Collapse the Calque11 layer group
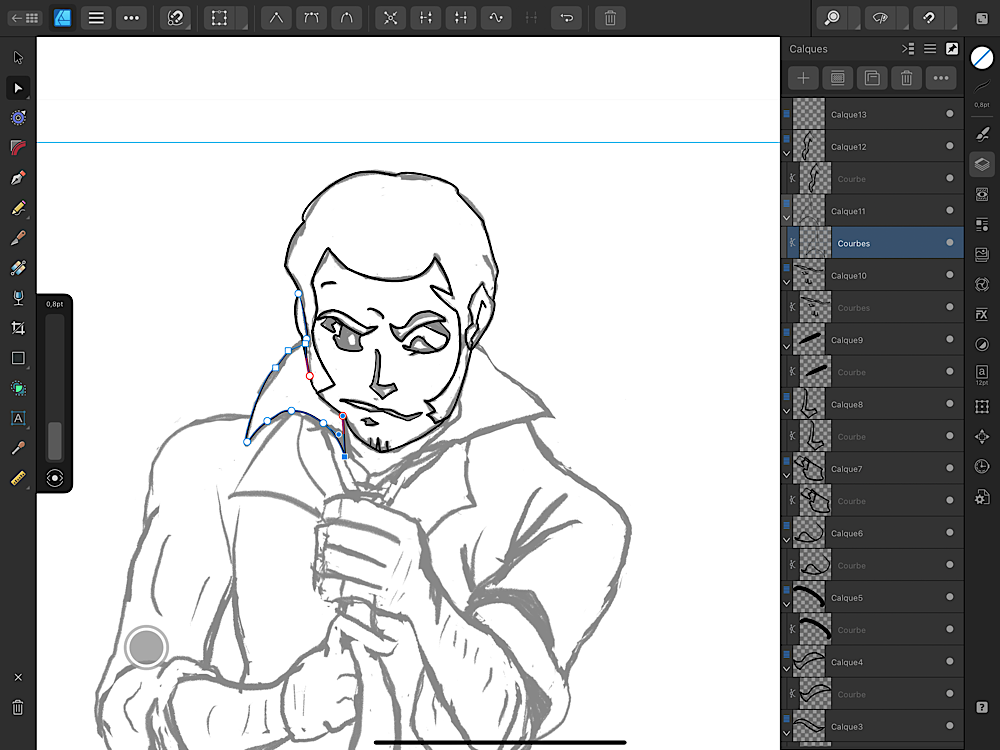The width and height of the screenshot is (1000, 750). pyautogui.click(x=786, y=217)
